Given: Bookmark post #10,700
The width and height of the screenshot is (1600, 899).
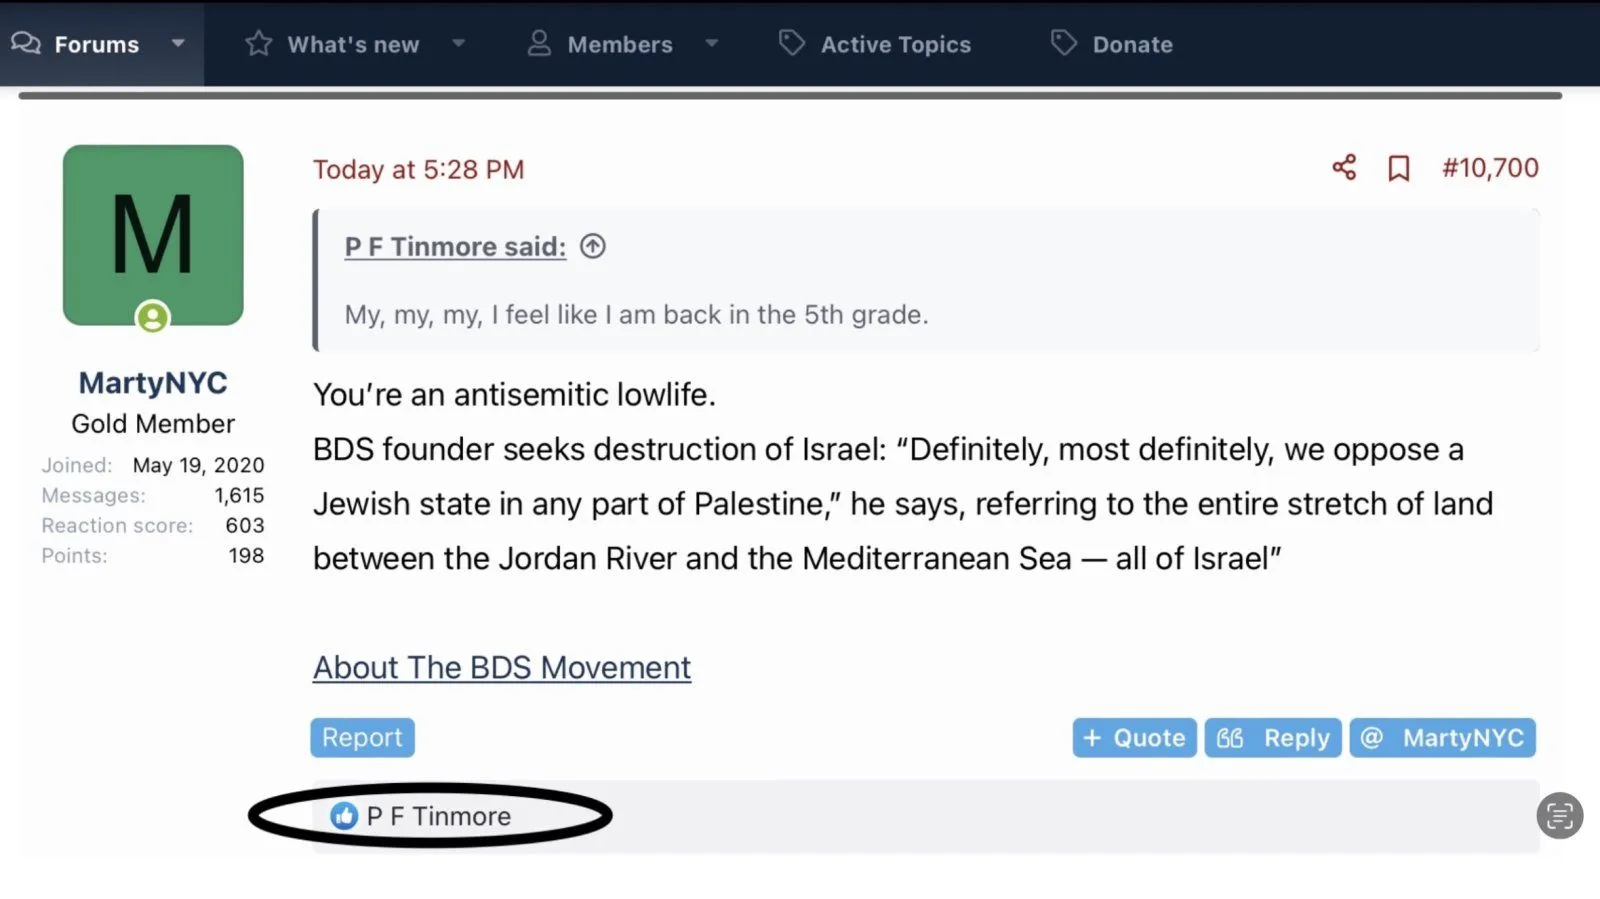Looking at the screenshot, I should coord(1398,168).
